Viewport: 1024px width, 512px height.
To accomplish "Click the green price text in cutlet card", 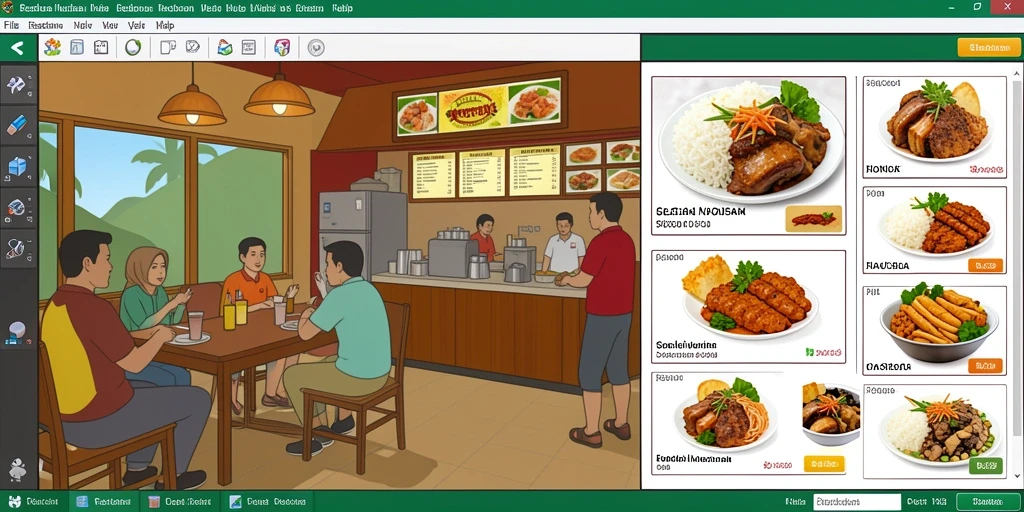I will (x=824, y=353).
